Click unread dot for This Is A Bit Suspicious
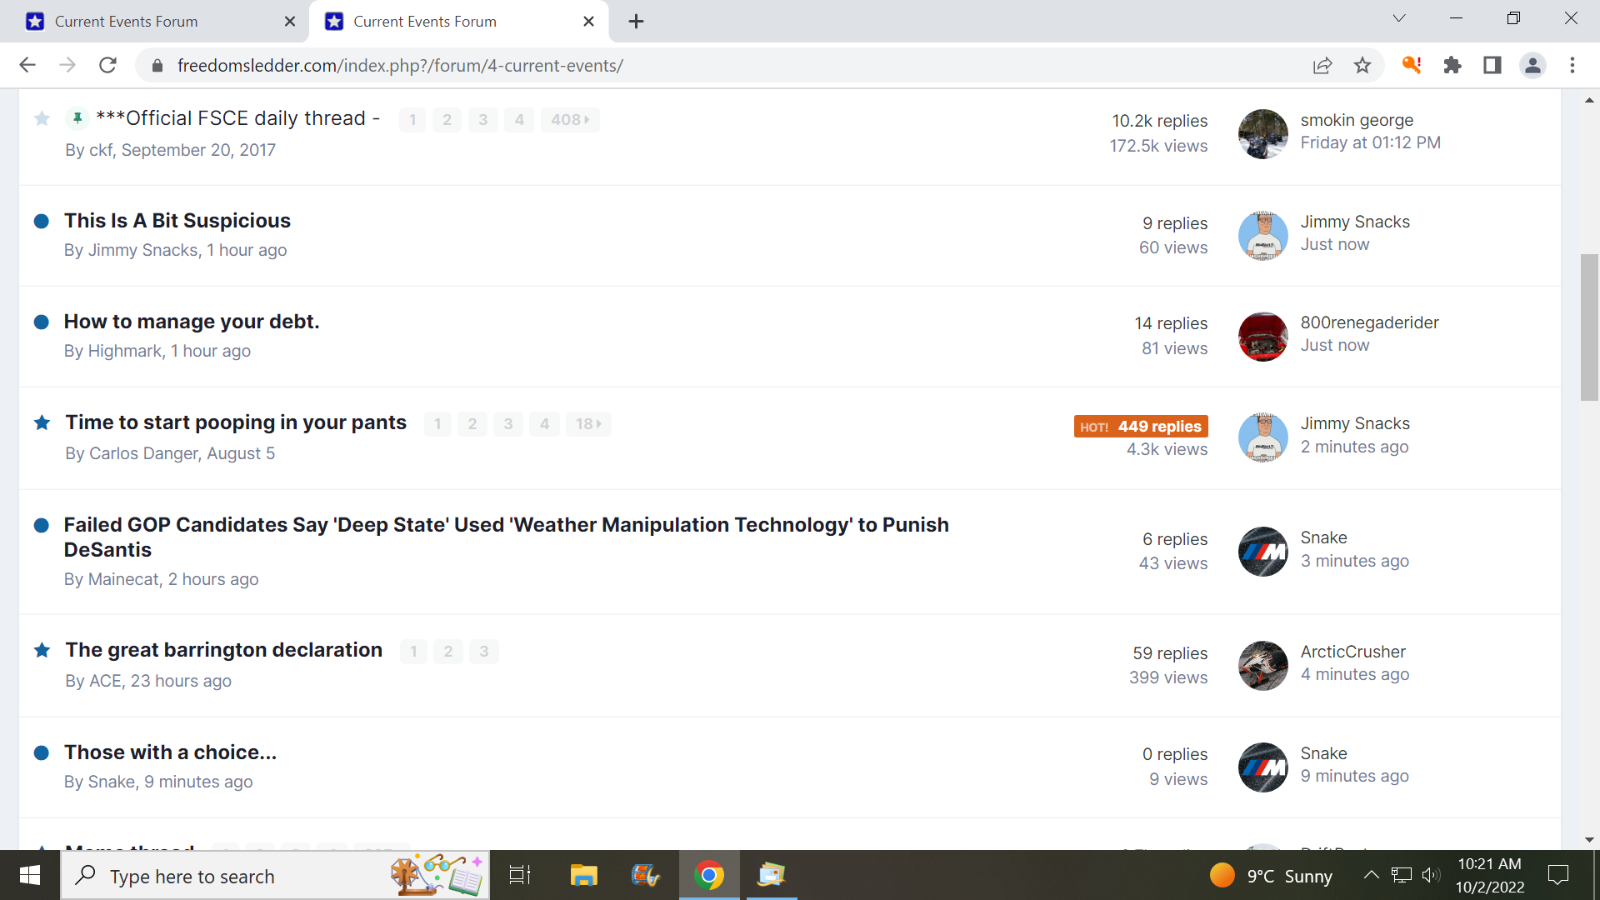Viewport: 1600px width, 900px height. (41, 221)
